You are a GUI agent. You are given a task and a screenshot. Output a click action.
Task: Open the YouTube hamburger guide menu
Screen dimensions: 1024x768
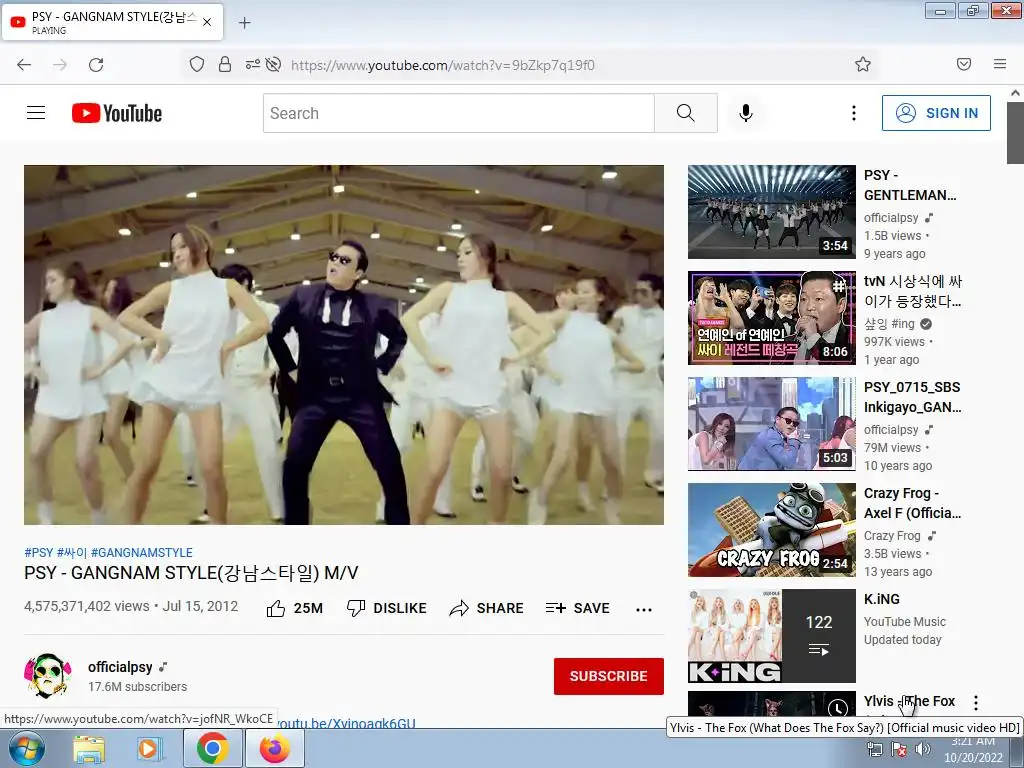tap(36, 113)
